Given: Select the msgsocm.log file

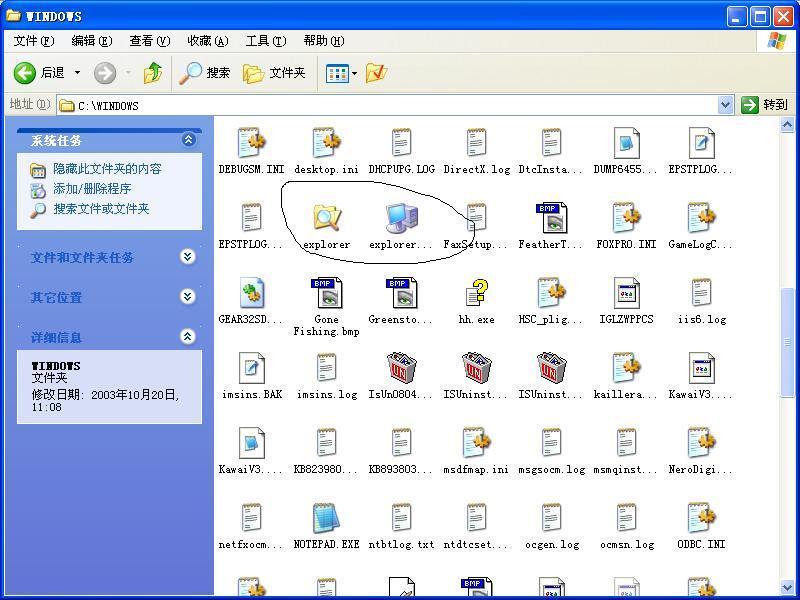Looking at the screenshot, I should point(552,451).
